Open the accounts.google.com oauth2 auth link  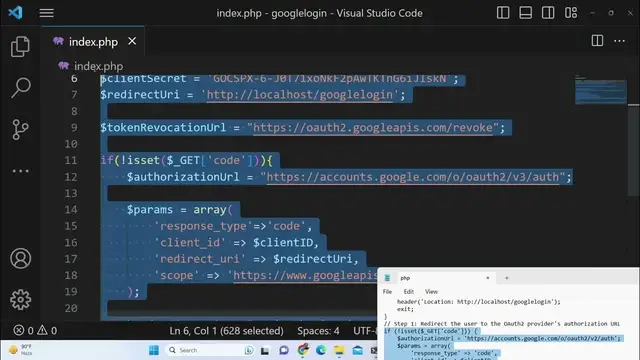tap(413, 177)
